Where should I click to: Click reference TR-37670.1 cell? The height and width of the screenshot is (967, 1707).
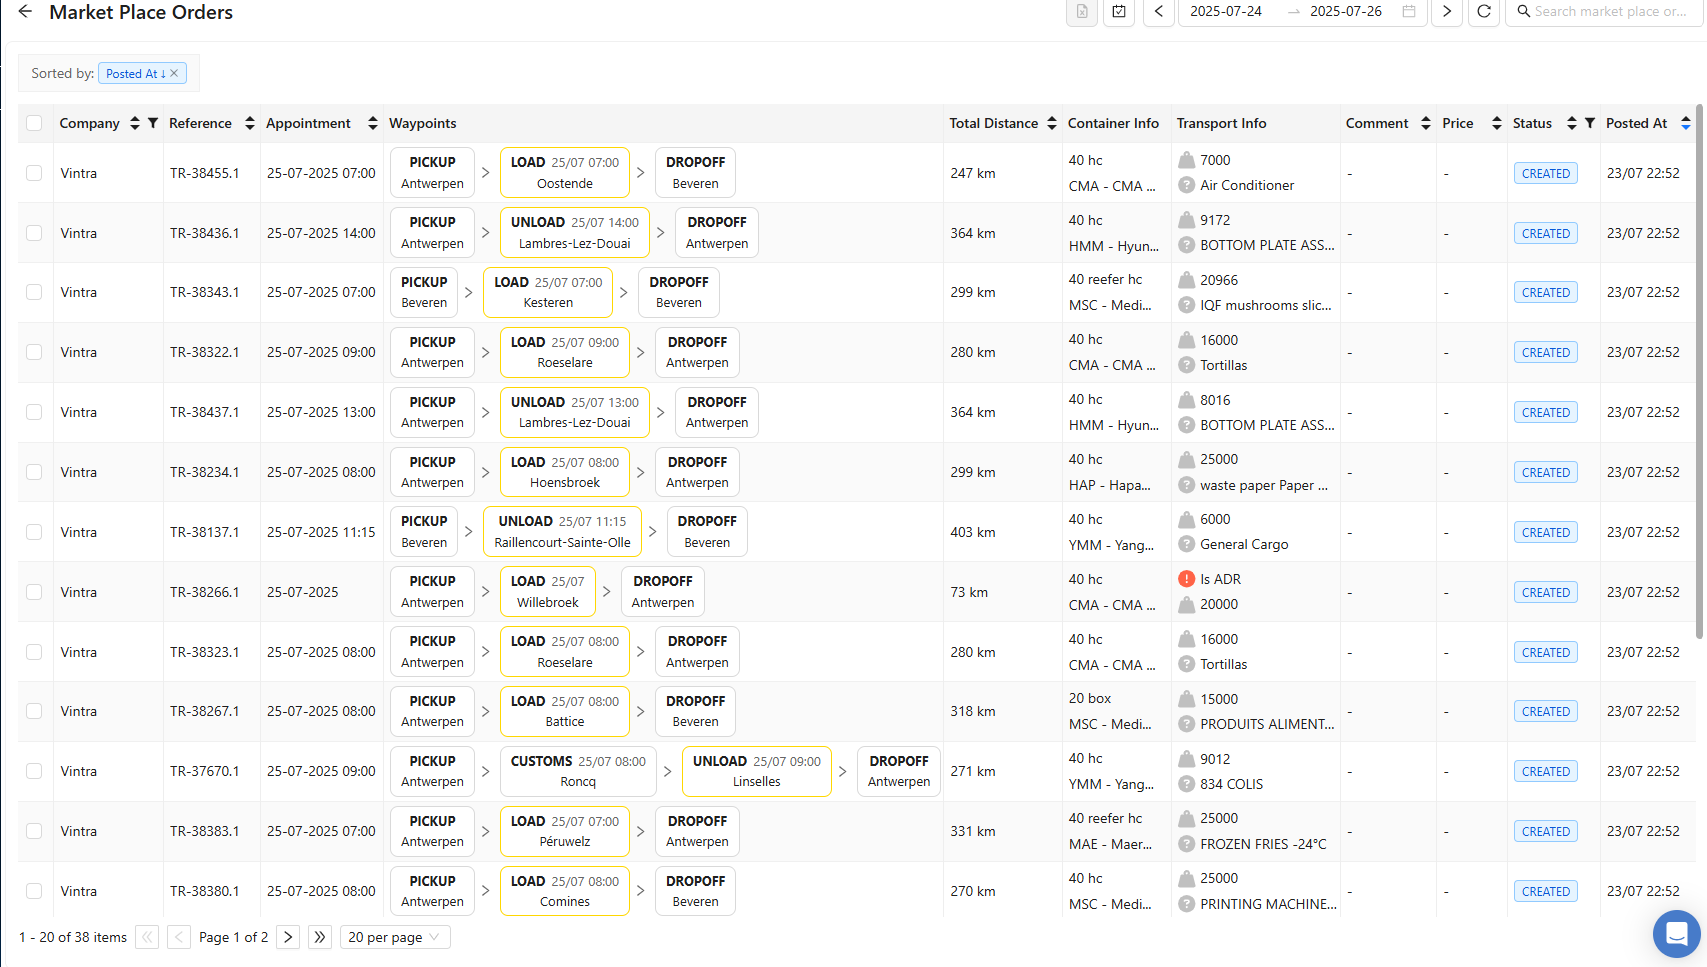204,771
